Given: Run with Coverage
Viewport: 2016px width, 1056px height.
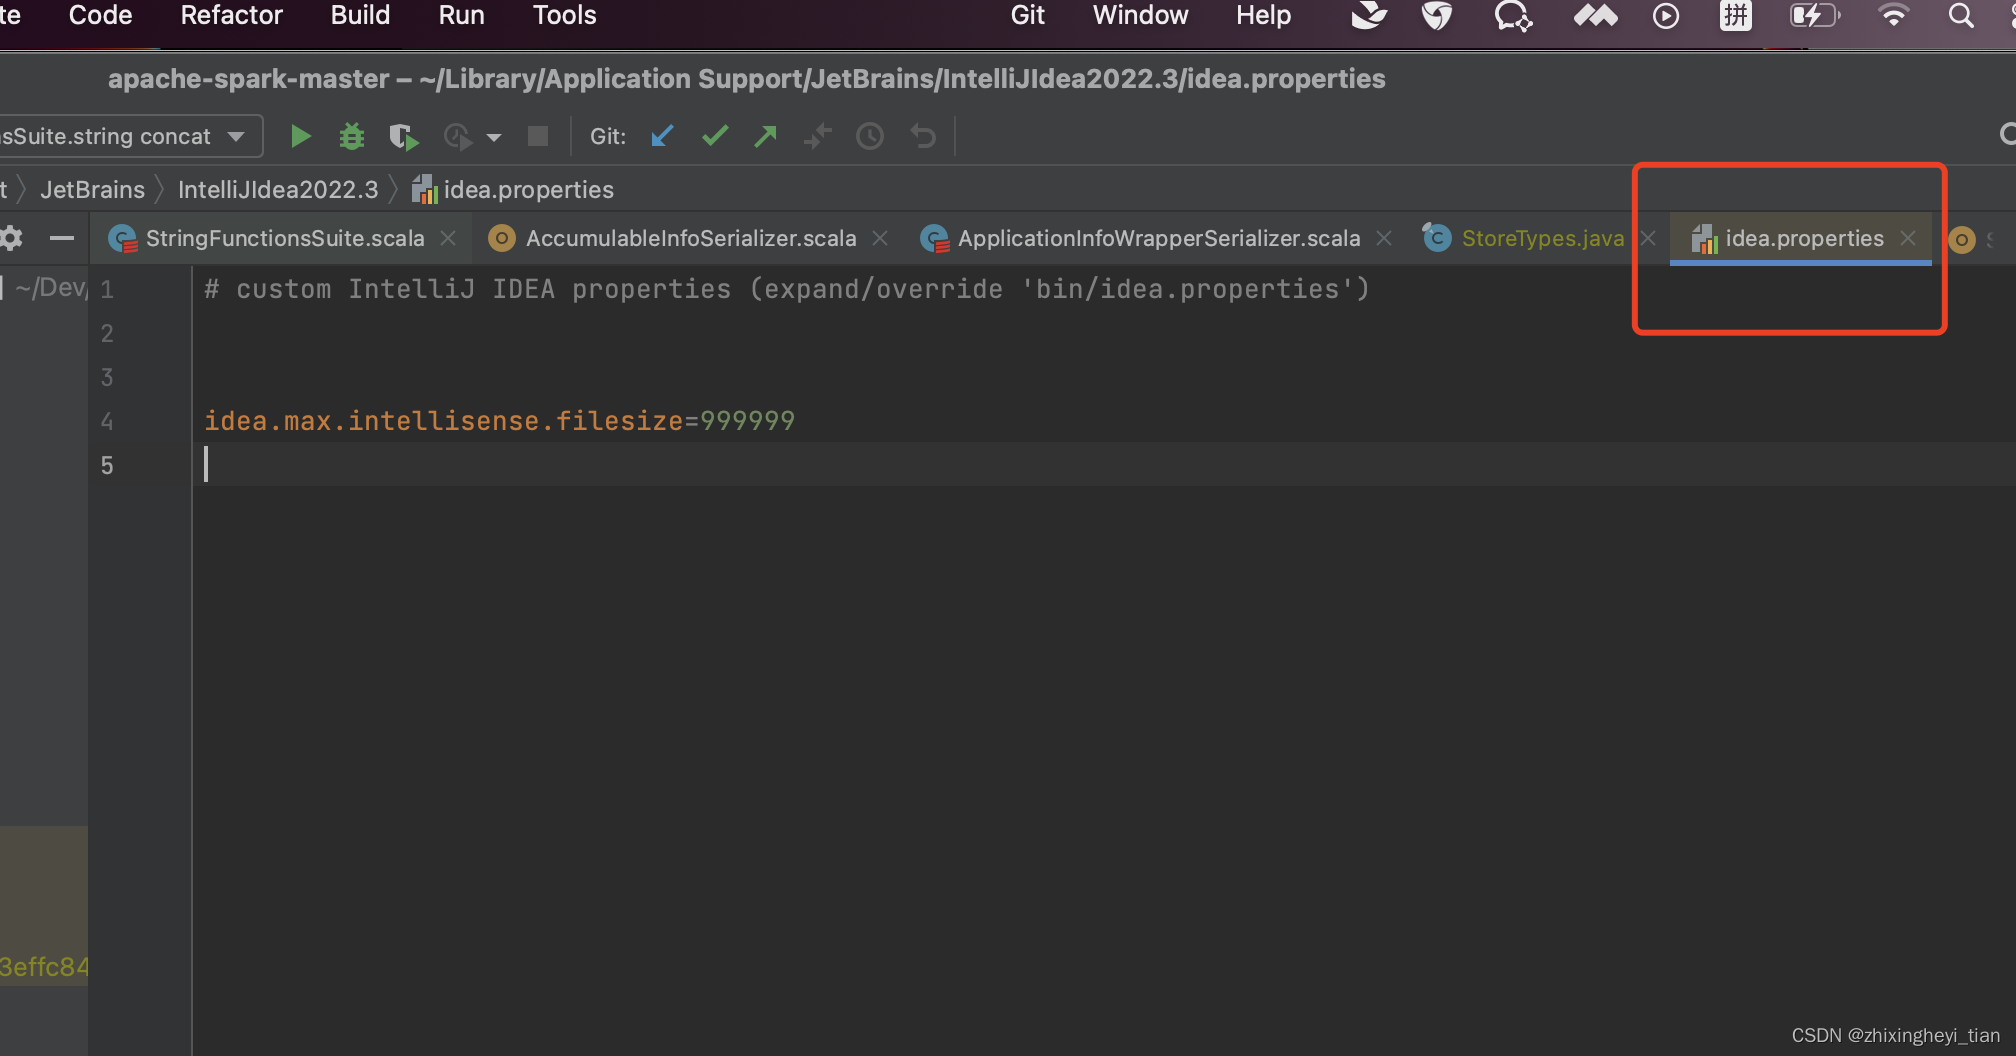Looking at the screenshot, I should pyautogui.click(x=403, y=136).
